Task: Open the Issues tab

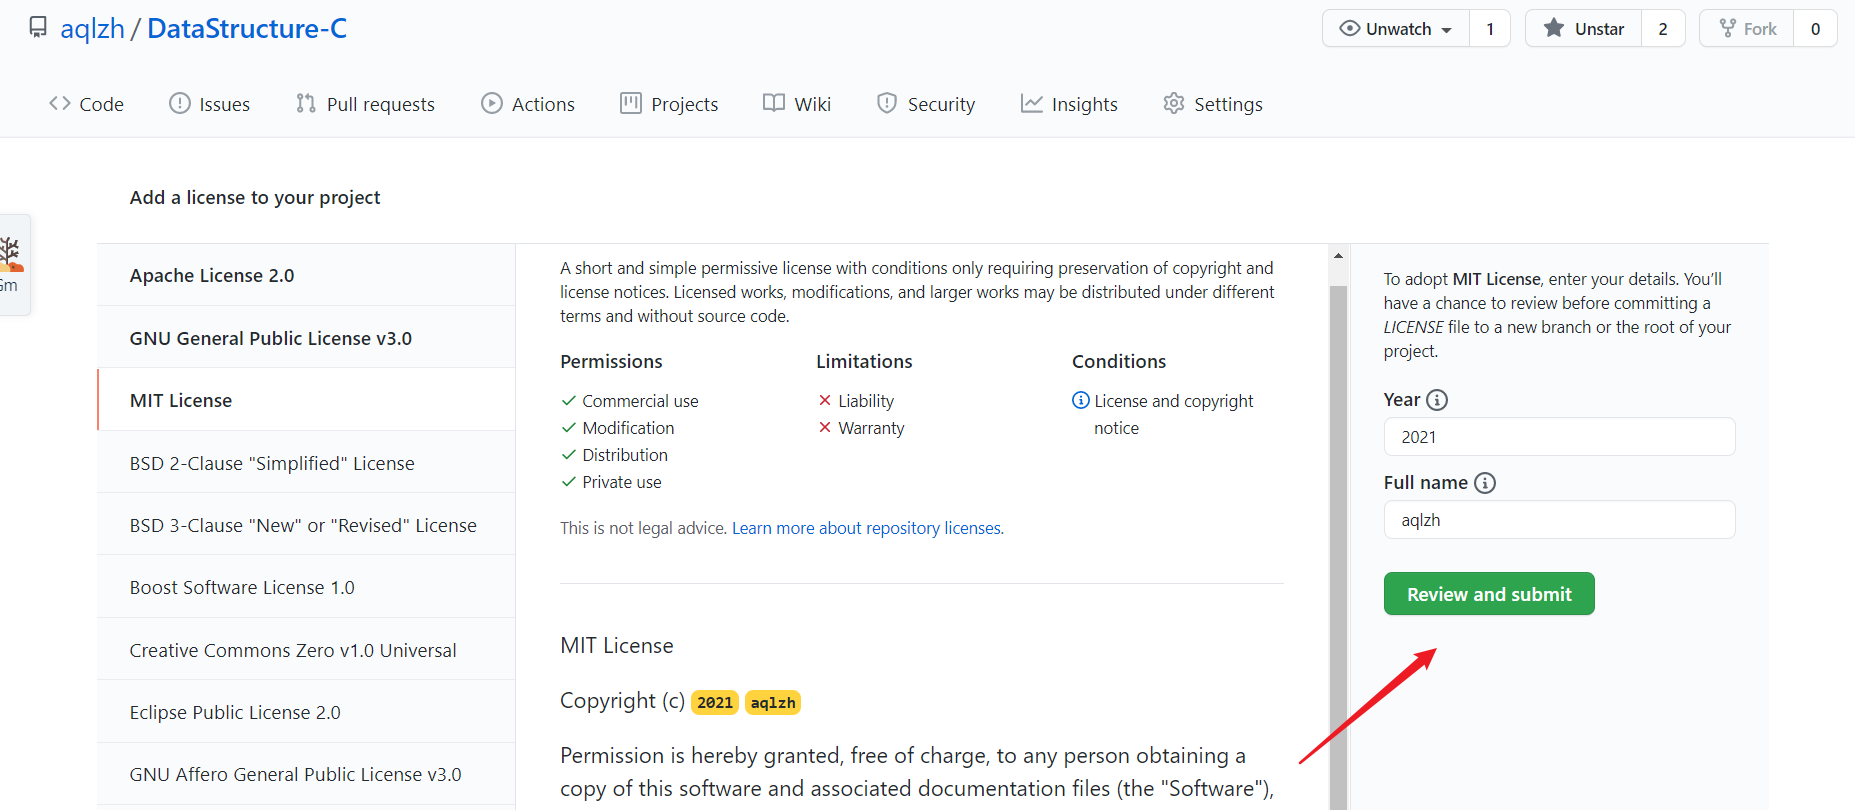Action: pos(210,104)
